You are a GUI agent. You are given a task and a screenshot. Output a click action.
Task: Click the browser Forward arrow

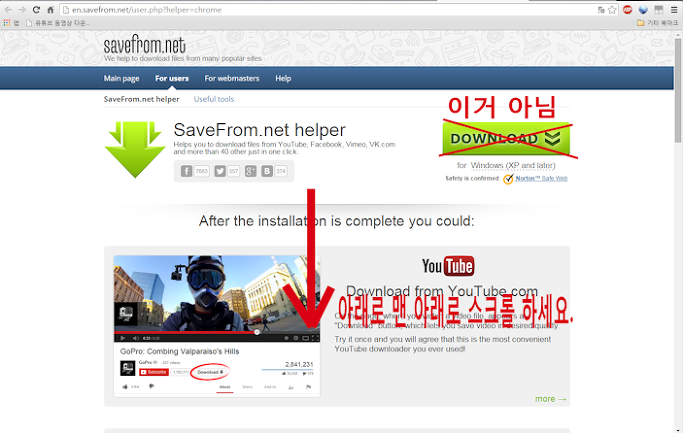tap(22, 10)
